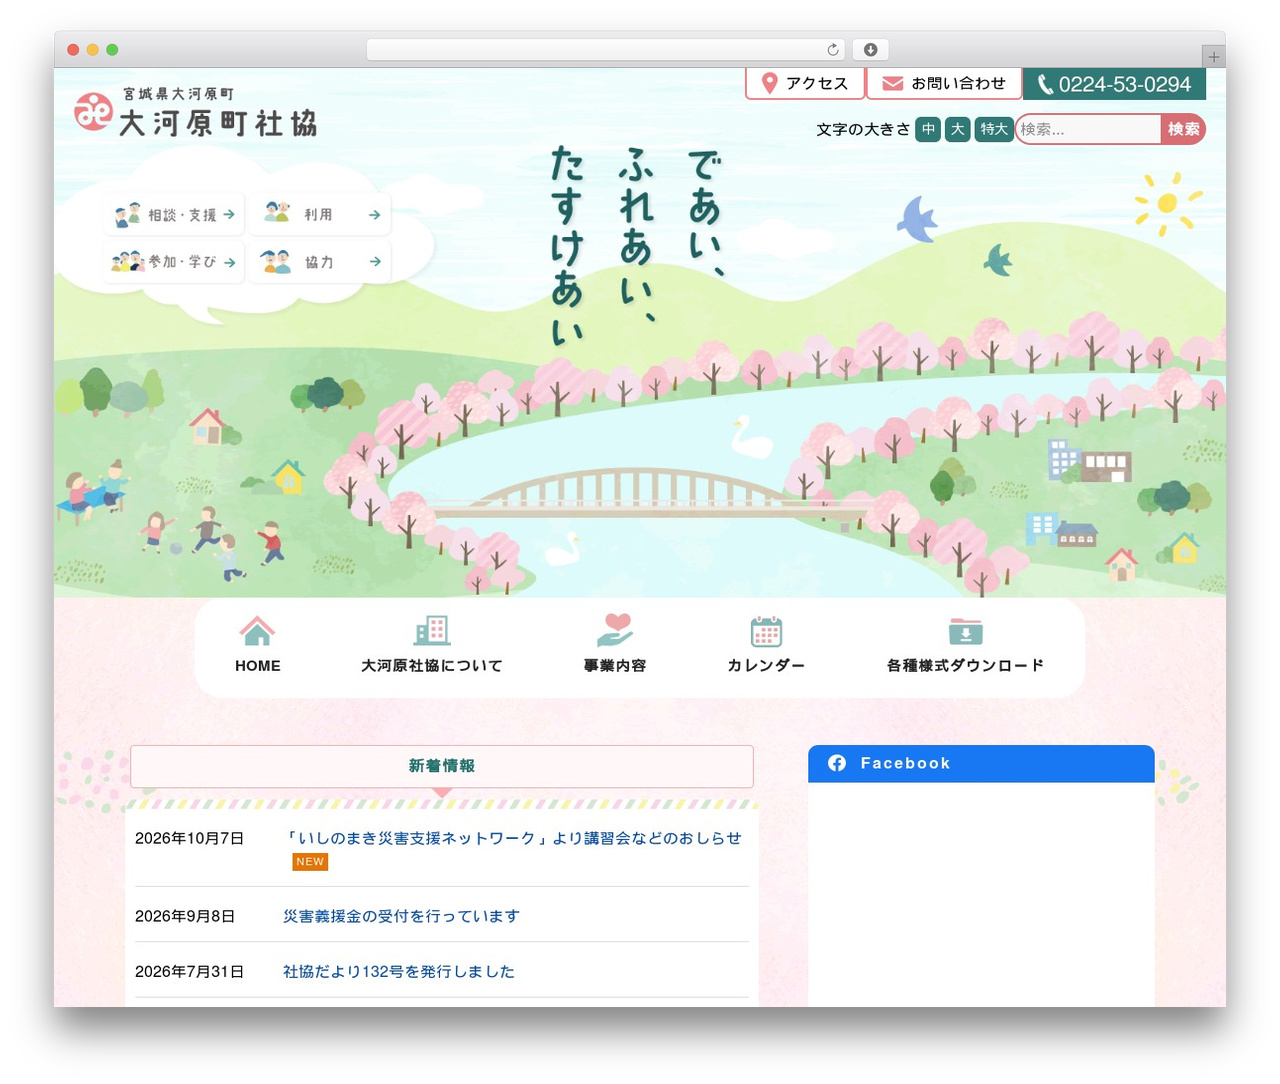Screen dimensions: 1280x1084
Task: Click the browser download icon
Action: [871, 50]
